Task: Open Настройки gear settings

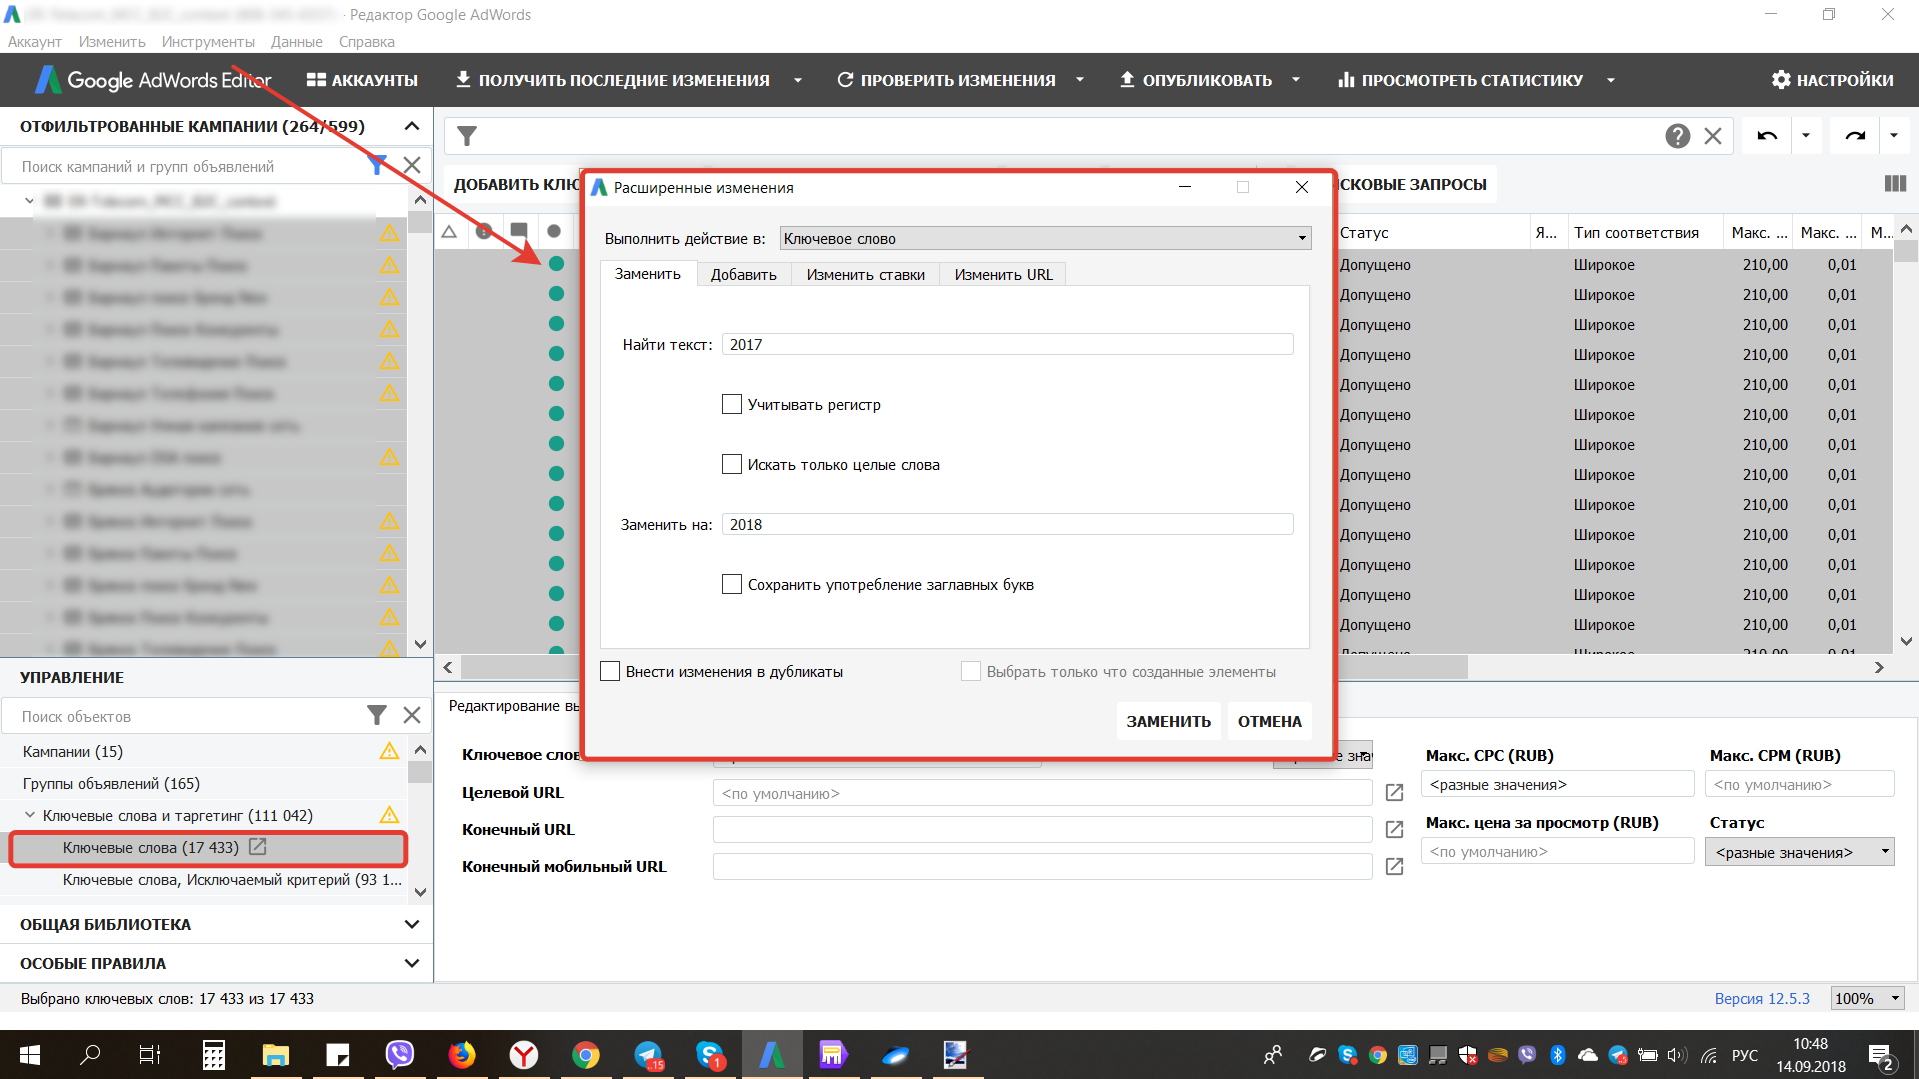Action: tap(1832, 80)
